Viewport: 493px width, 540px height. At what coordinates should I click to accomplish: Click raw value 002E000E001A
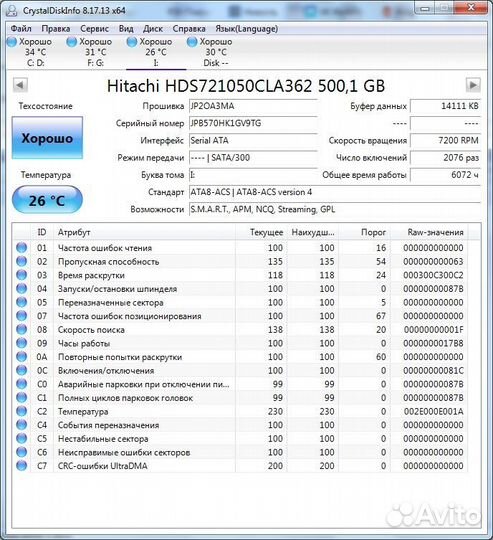tap(433, 412)
